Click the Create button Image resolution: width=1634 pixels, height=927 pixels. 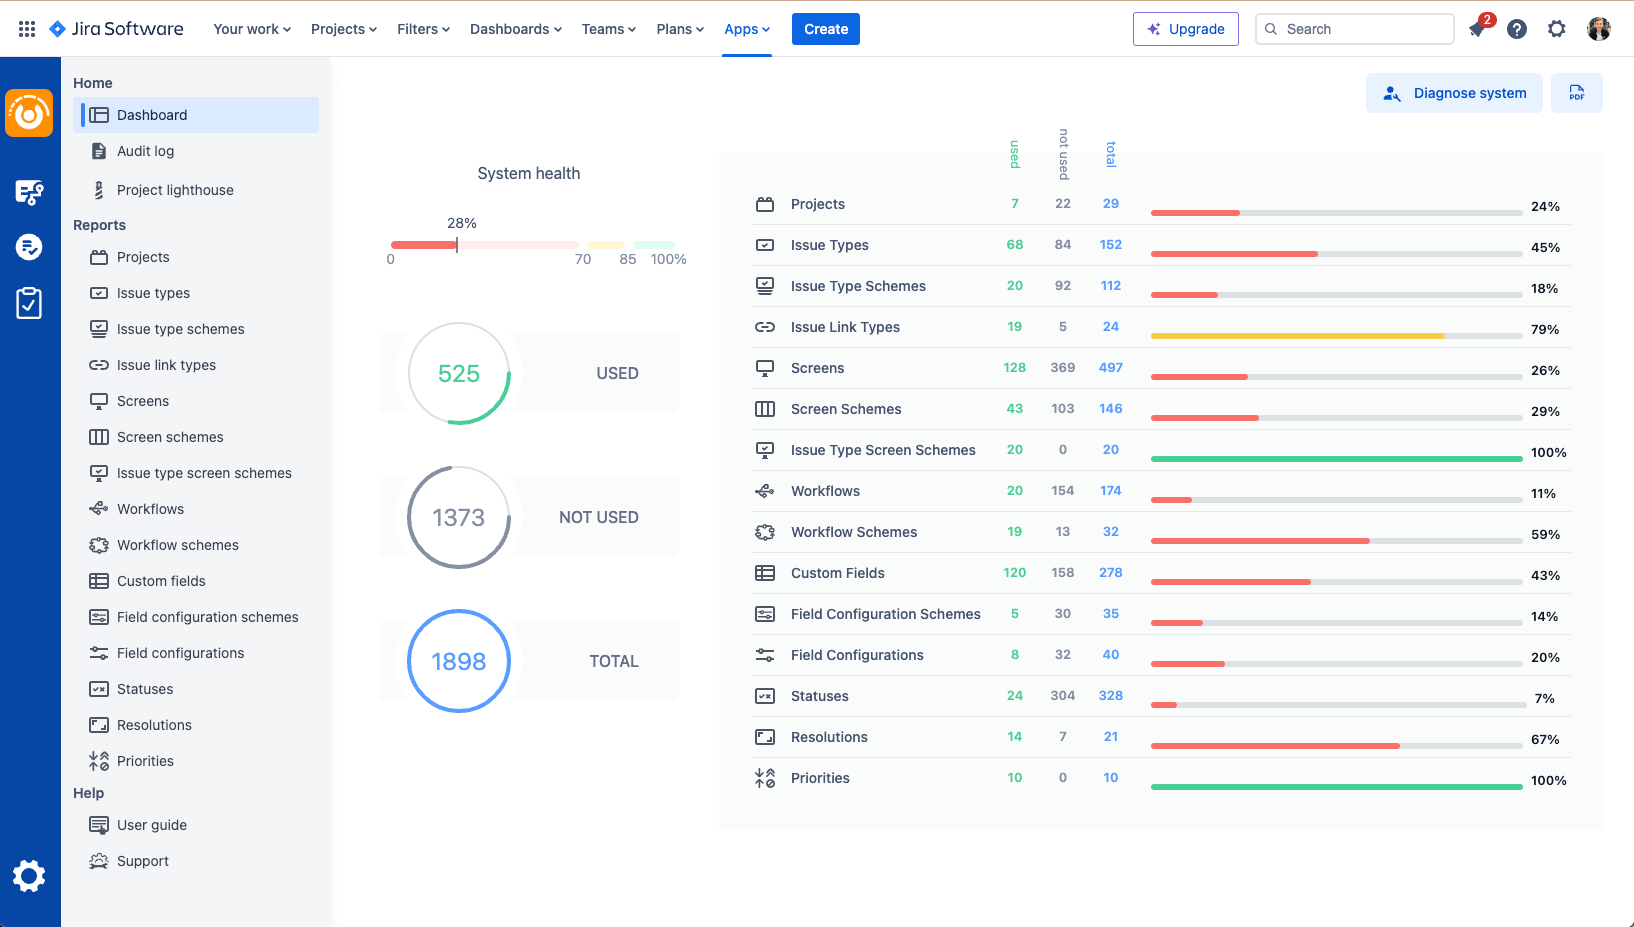(826, 29)
